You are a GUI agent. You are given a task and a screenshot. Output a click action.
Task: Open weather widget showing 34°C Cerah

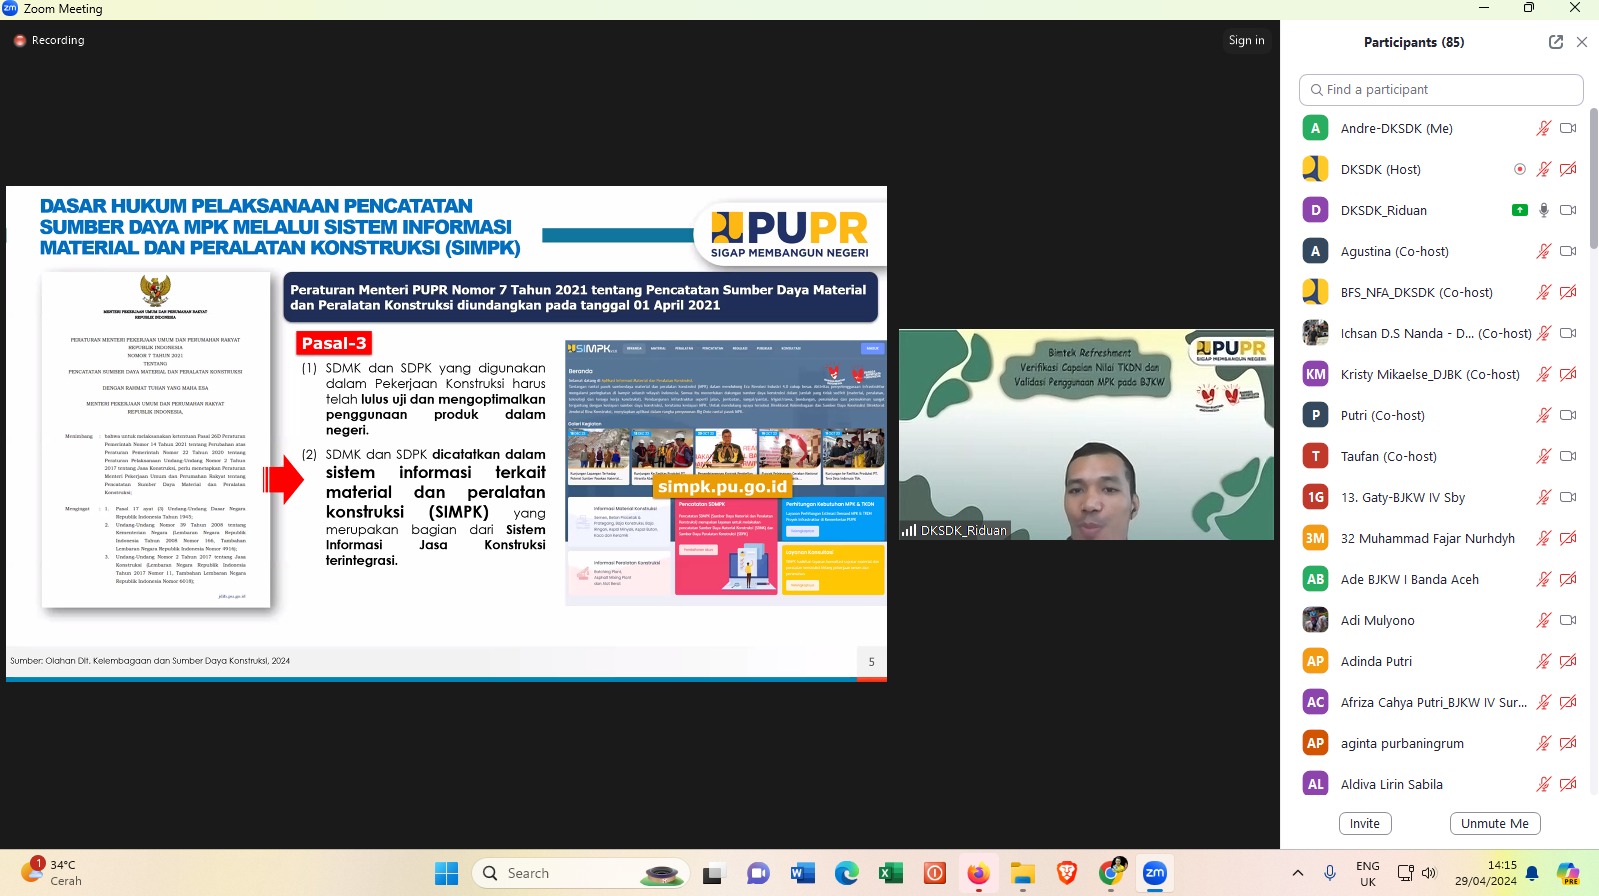coord(52,873)
